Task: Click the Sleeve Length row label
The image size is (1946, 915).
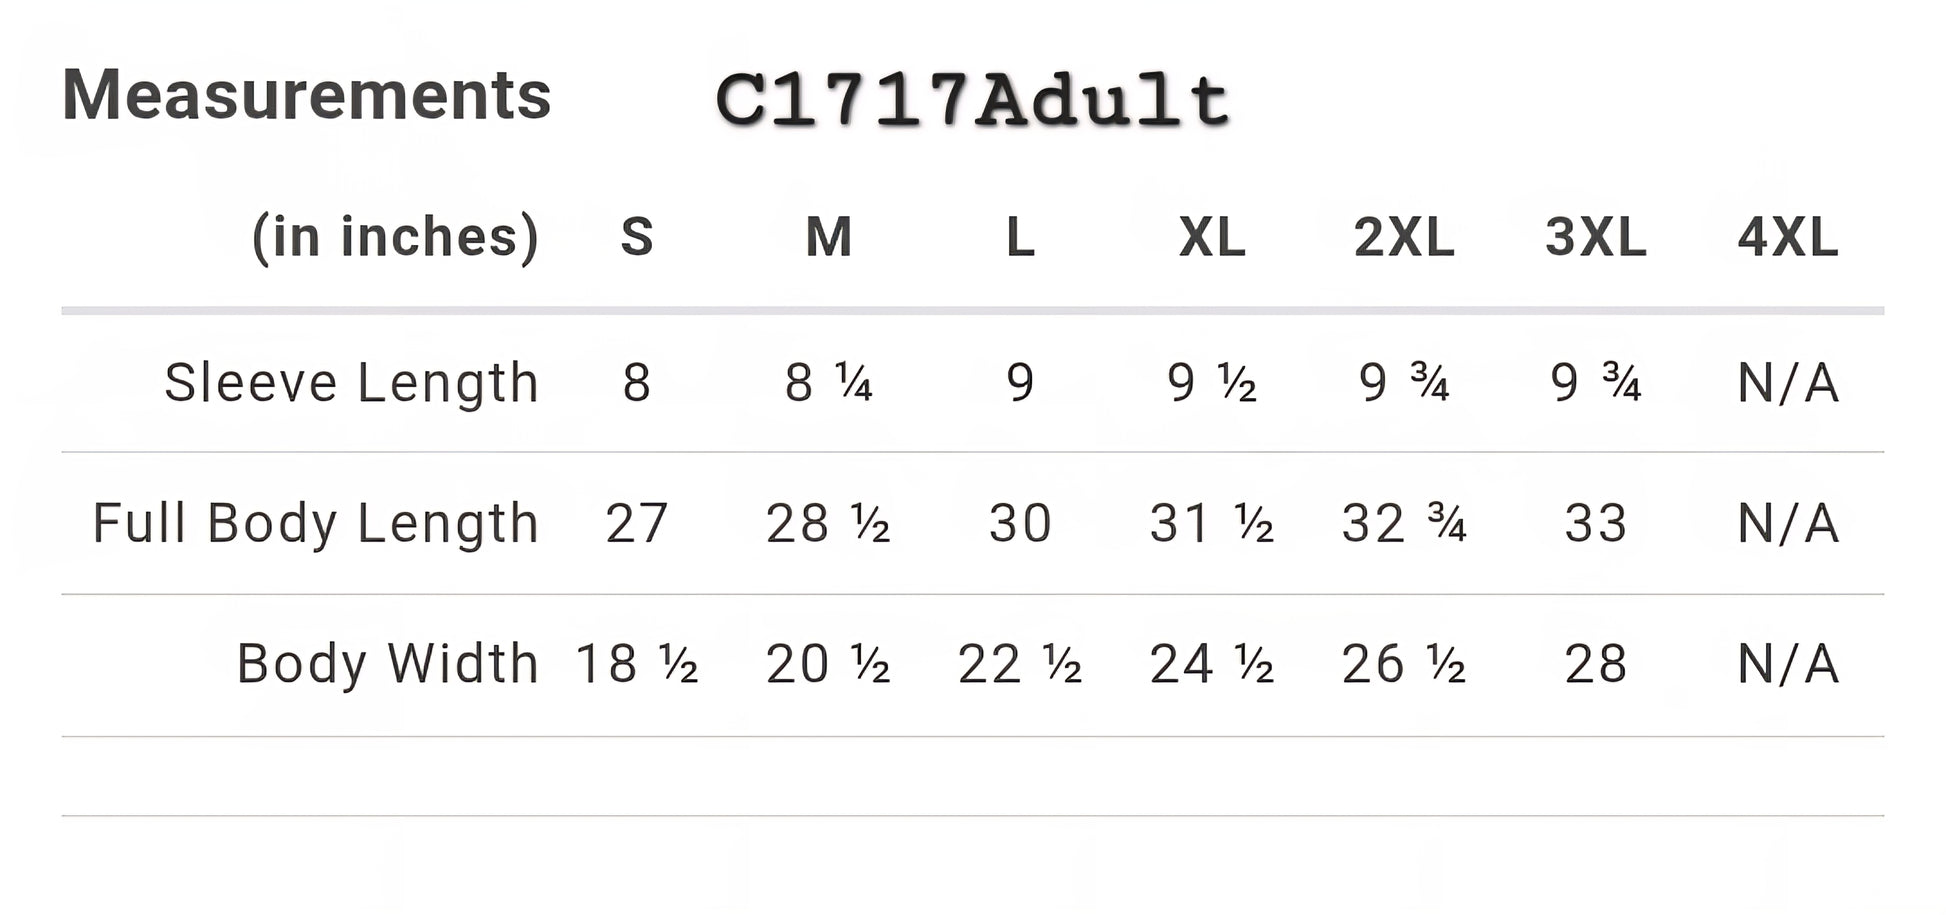Action: [x=352, y=383]
